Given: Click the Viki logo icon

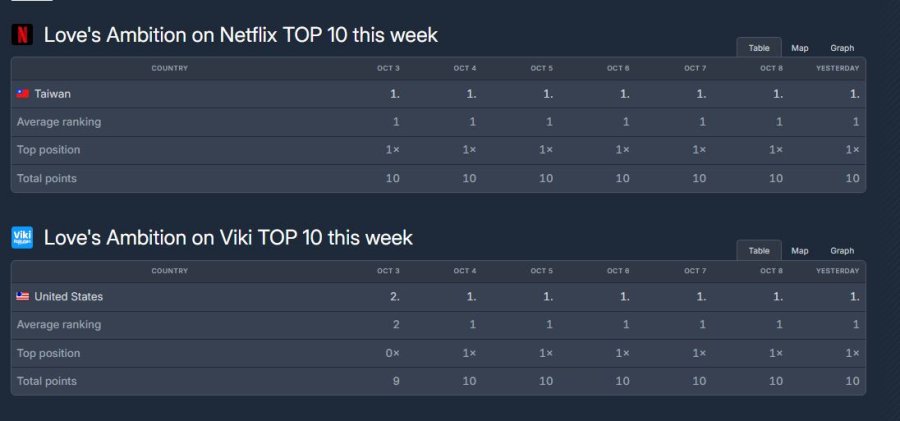Looking at the screenshot, I should point(22,238).
